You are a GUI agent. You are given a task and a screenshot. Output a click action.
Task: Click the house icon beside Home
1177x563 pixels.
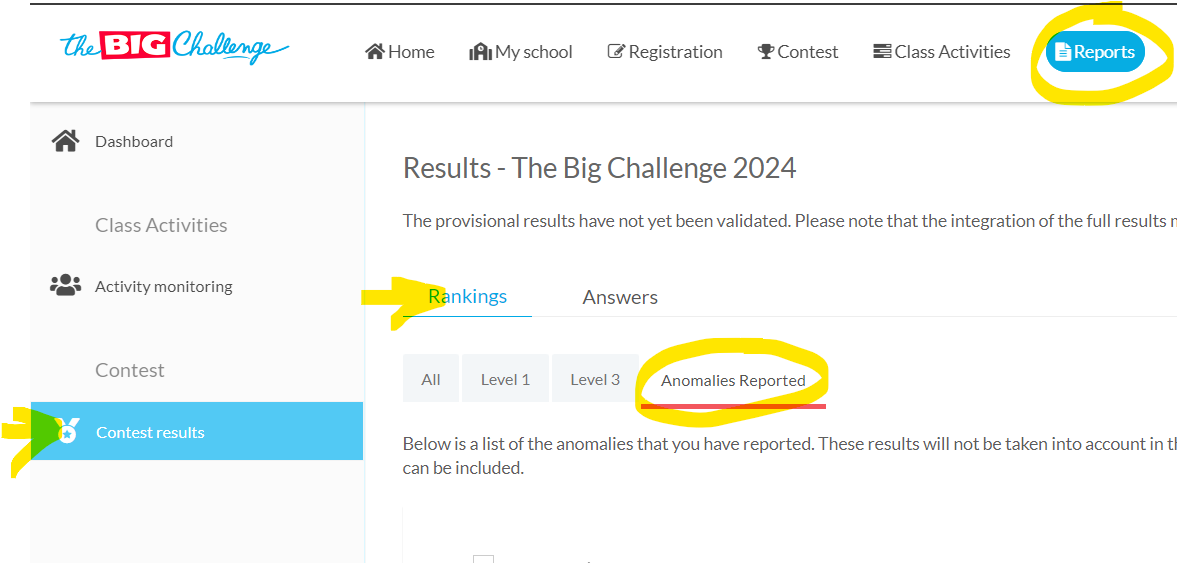tap(375, 52)
